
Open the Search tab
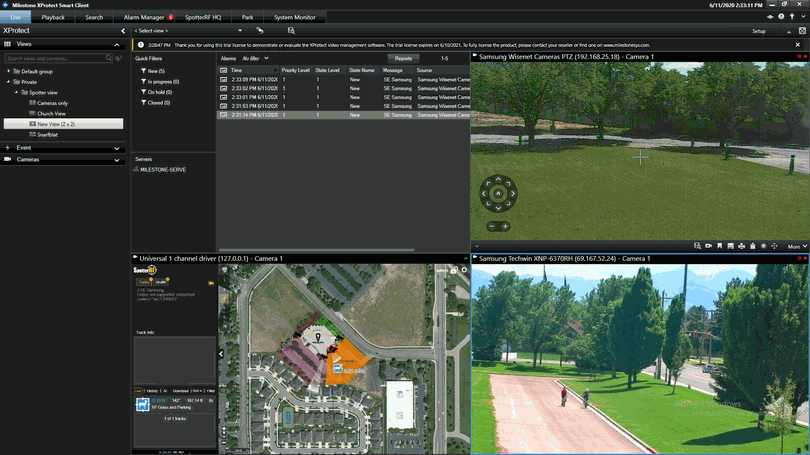94,17
